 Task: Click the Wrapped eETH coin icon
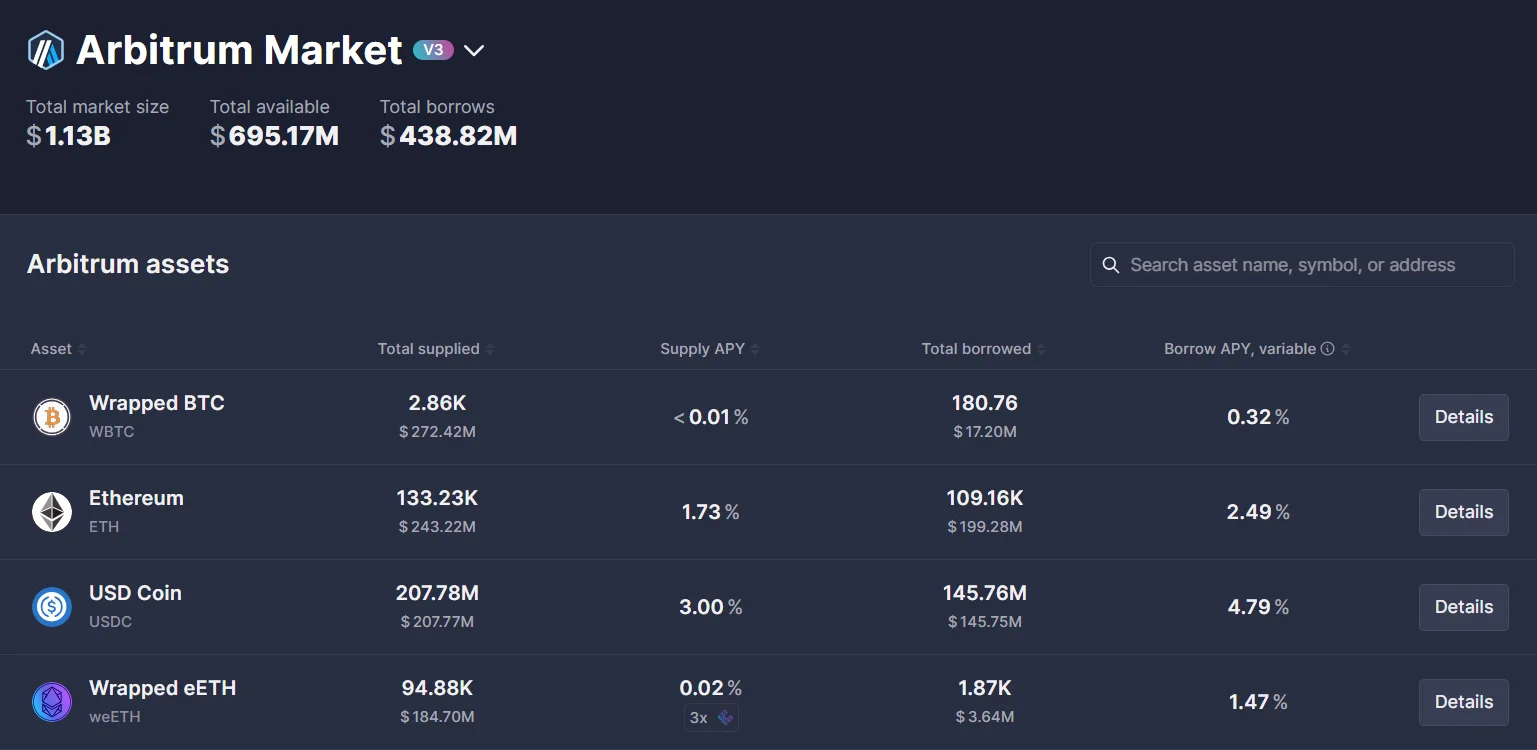point(52,702)
